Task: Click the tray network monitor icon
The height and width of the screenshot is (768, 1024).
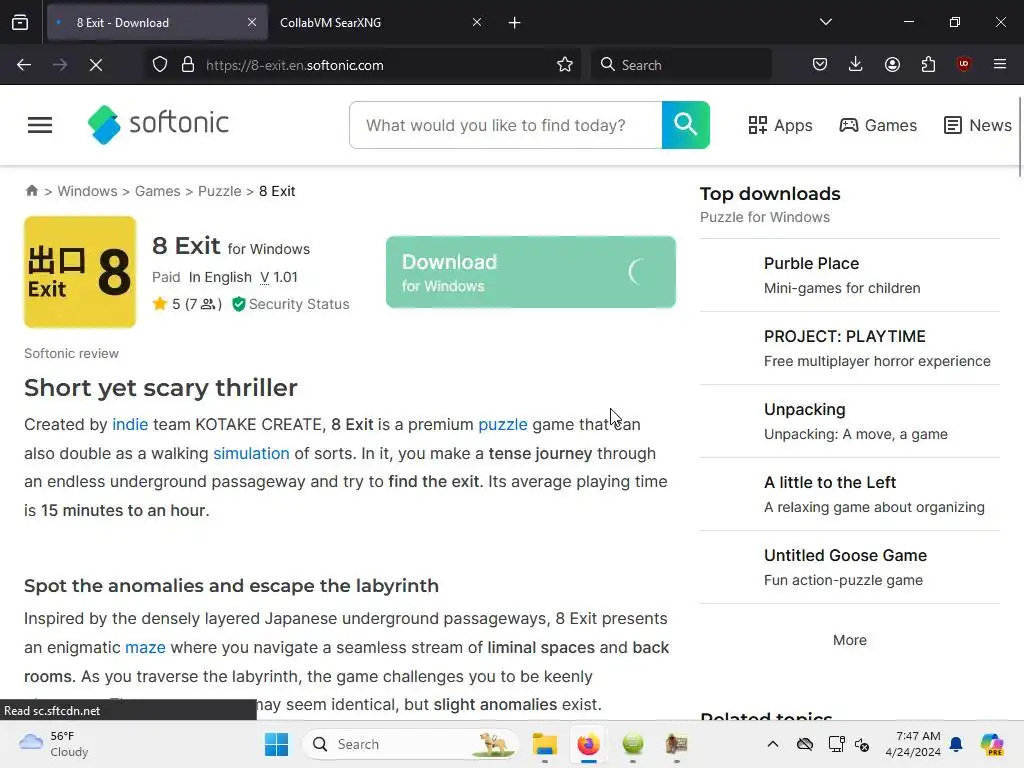Action: [836, 744]
